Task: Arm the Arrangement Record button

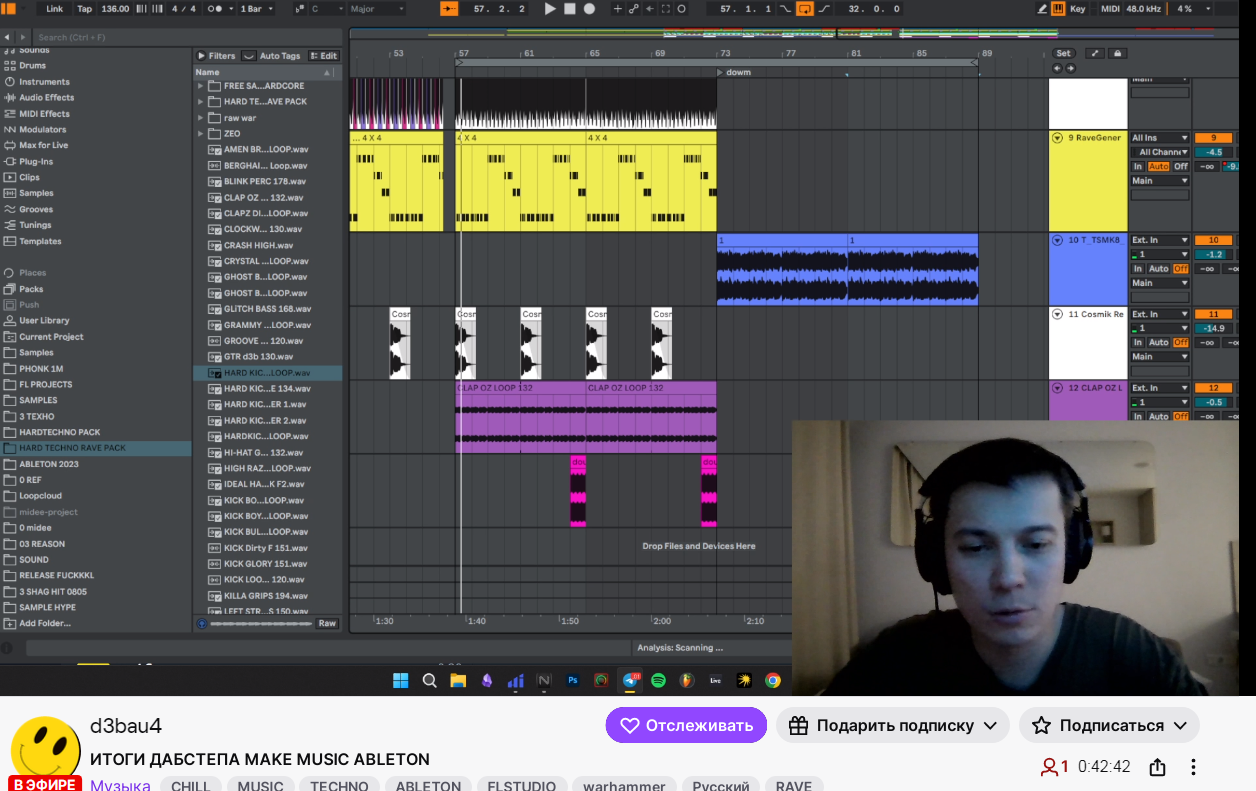Action: coord(589,9)
